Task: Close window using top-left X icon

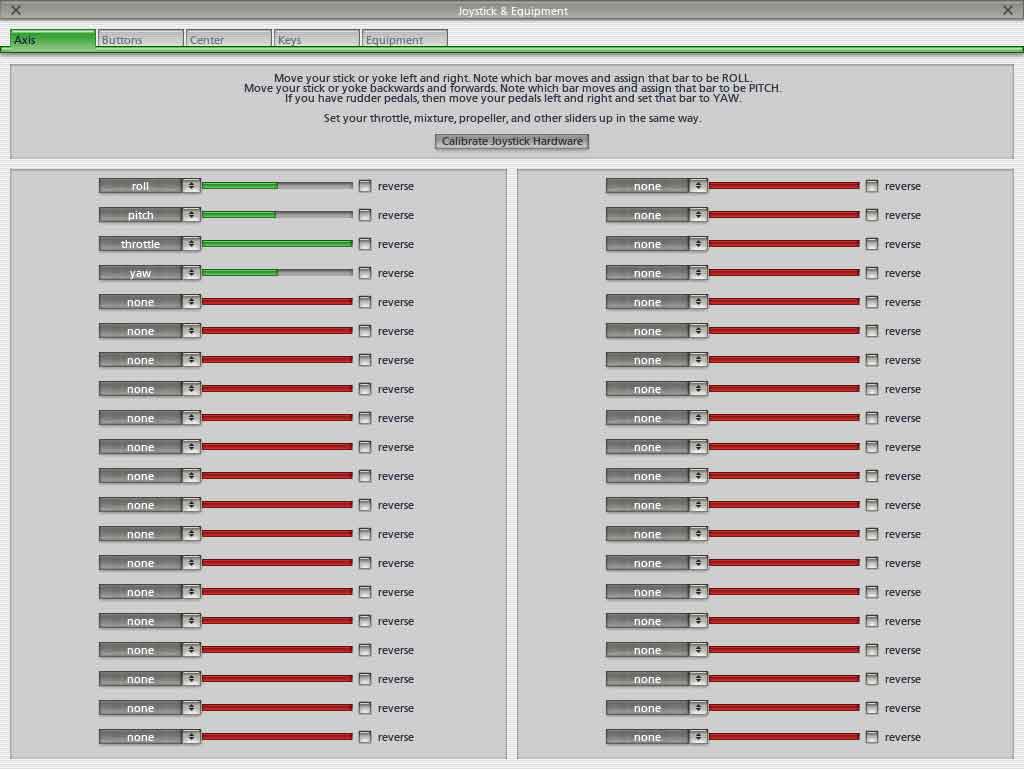Action: [x=16, y=10]
